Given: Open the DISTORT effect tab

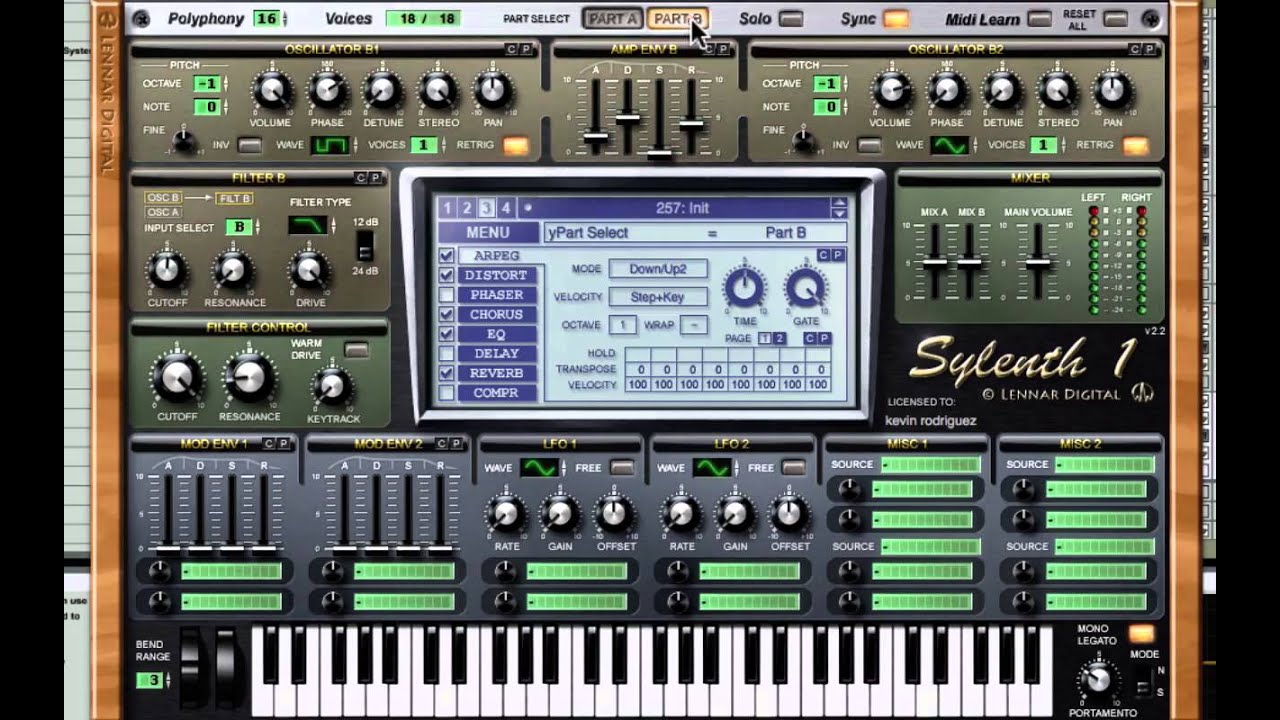Looking at the screenshot, I should click(x=497, y=275).
